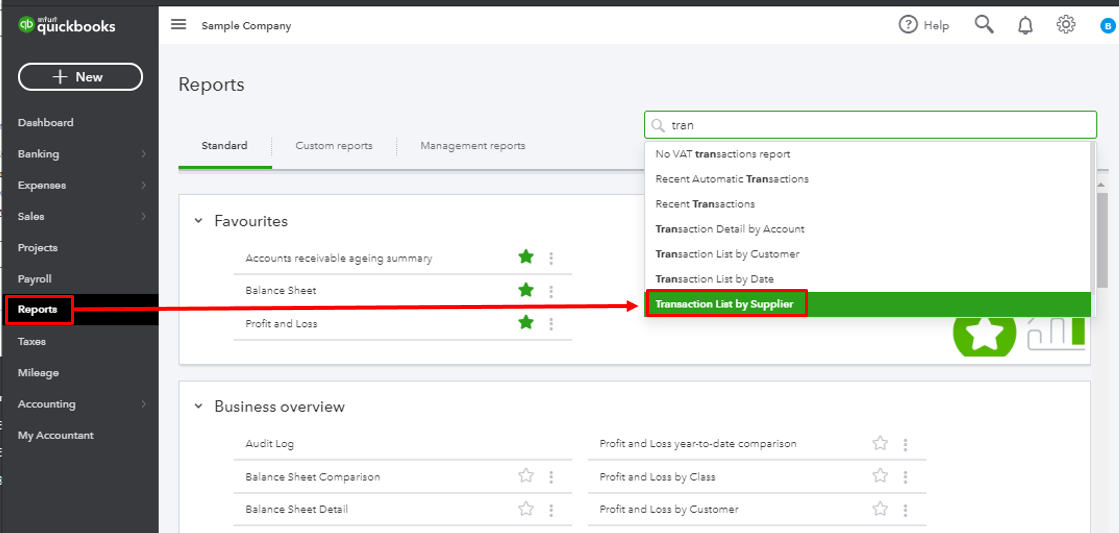
Task: Expand the Banking sidebar submenu arrow
Action: click(144, 154)
